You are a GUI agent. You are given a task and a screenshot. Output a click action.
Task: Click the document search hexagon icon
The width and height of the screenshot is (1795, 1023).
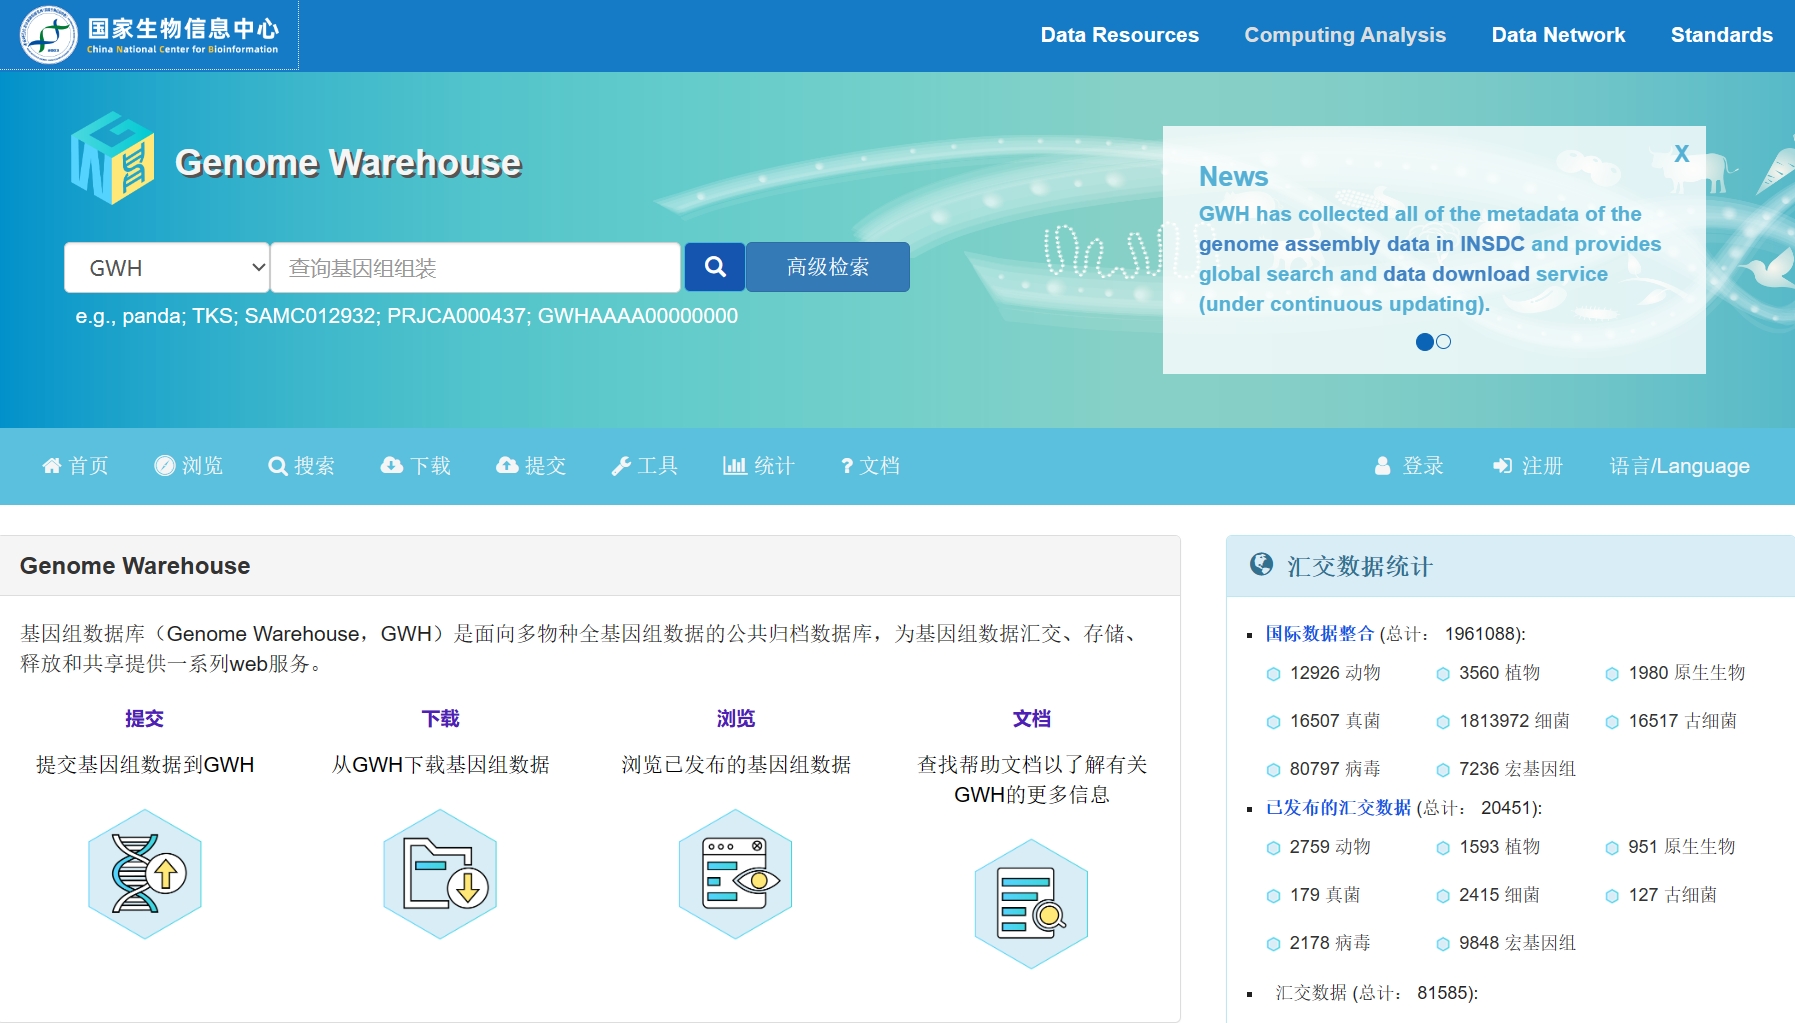(x=1032, y=904)
